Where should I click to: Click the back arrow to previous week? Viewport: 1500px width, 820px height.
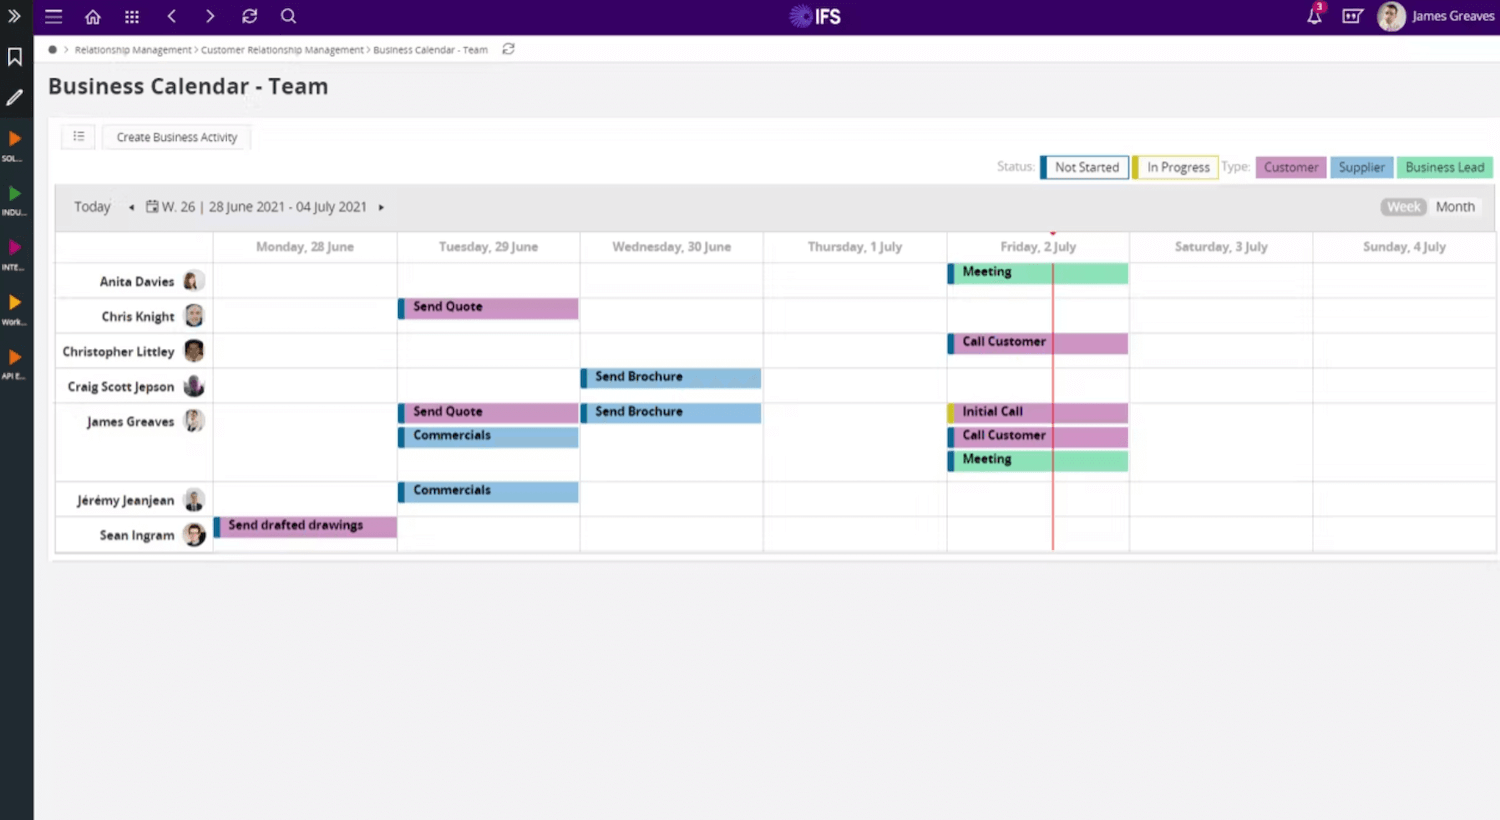point(131,206)
